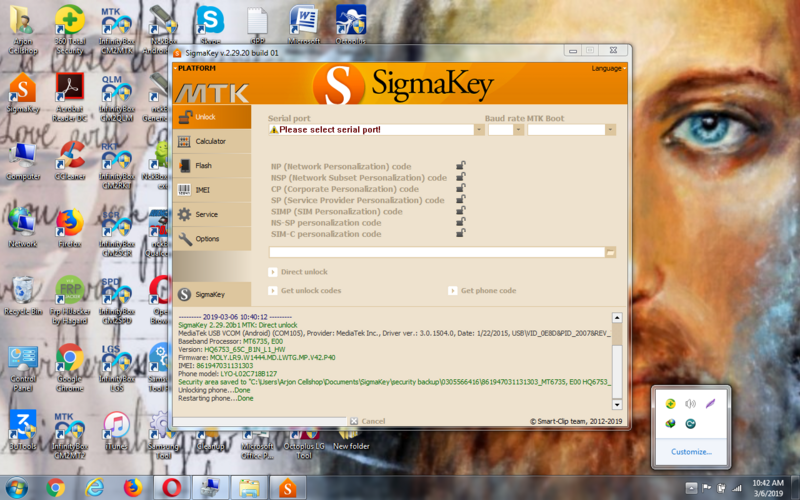Click Customize... in the tray popup
This screenshot has height=500, width=800.
pos(691,452)
